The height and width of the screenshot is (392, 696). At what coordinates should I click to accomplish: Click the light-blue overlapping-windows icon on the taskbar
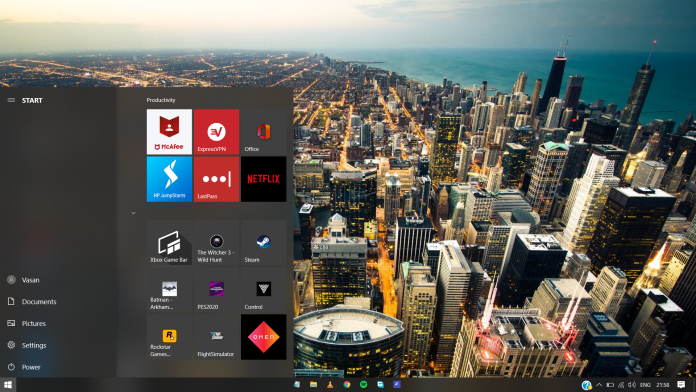pos(380,384)
